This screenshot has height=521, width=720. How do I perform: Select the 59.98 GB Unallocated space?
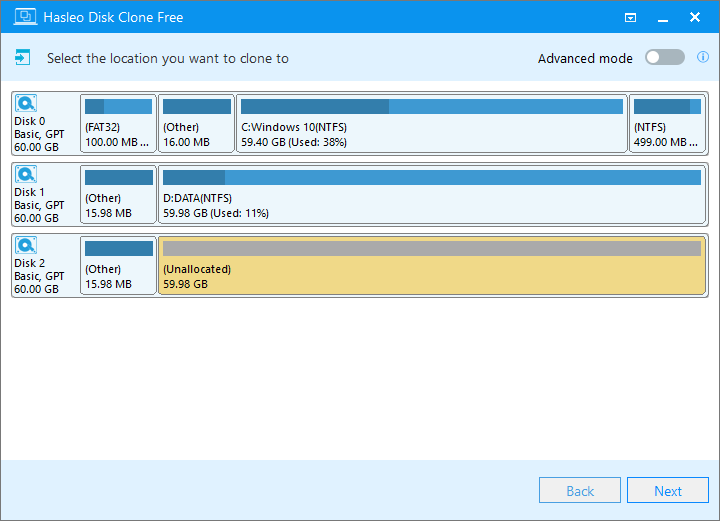pos(432,266)
